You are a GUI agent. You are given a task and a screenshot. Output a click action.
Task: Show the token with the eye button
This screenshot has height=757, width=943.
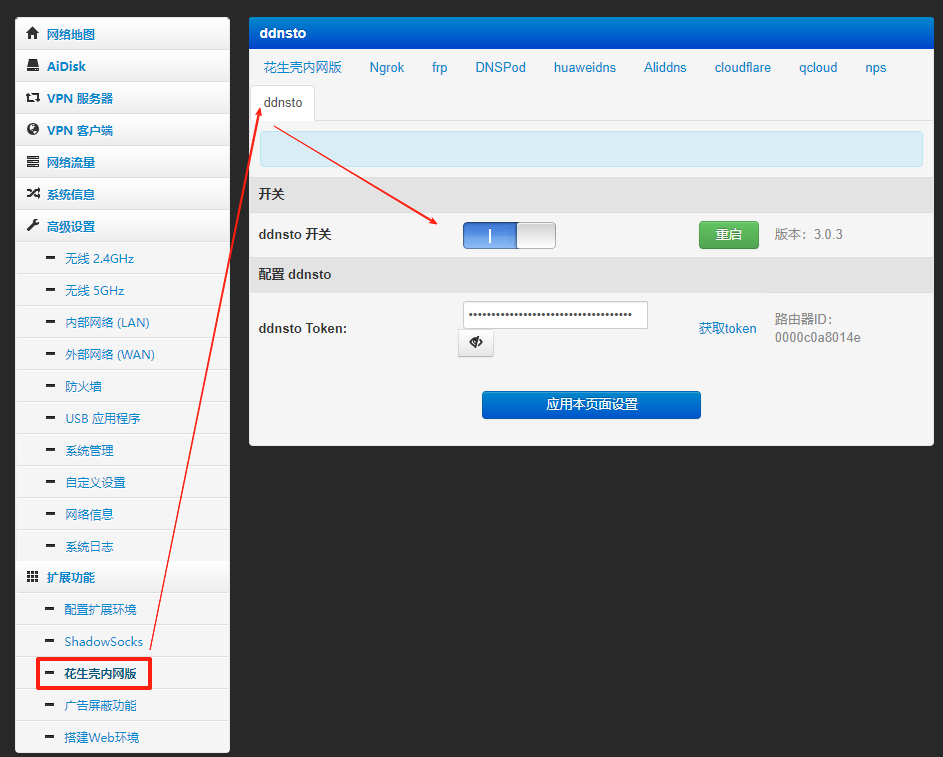(476, 343)
